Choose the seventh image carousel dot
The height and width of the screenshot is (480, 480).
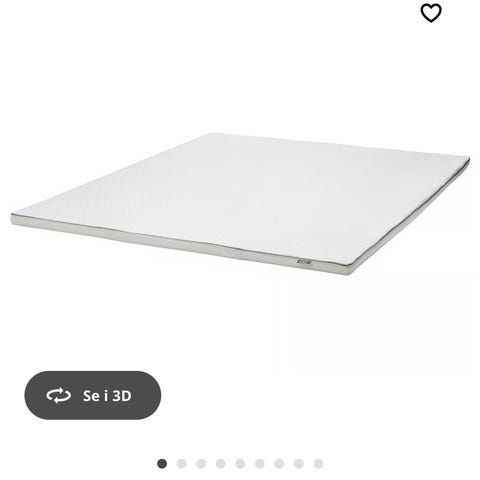(x=279, y=464)
